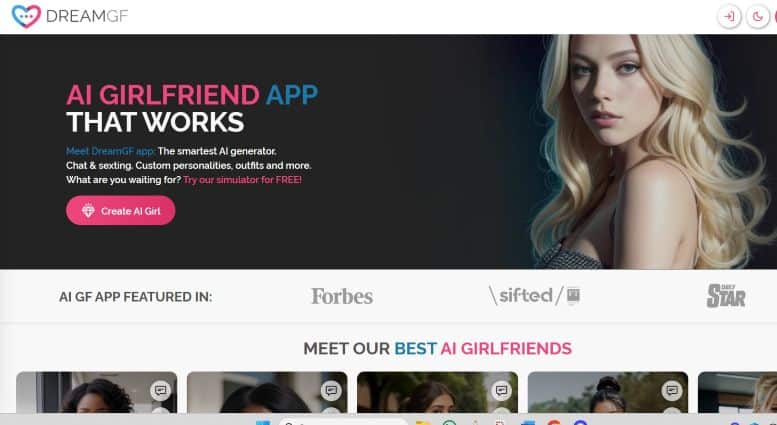Open chat icon on fourth girlfriend card

[672, 391]
